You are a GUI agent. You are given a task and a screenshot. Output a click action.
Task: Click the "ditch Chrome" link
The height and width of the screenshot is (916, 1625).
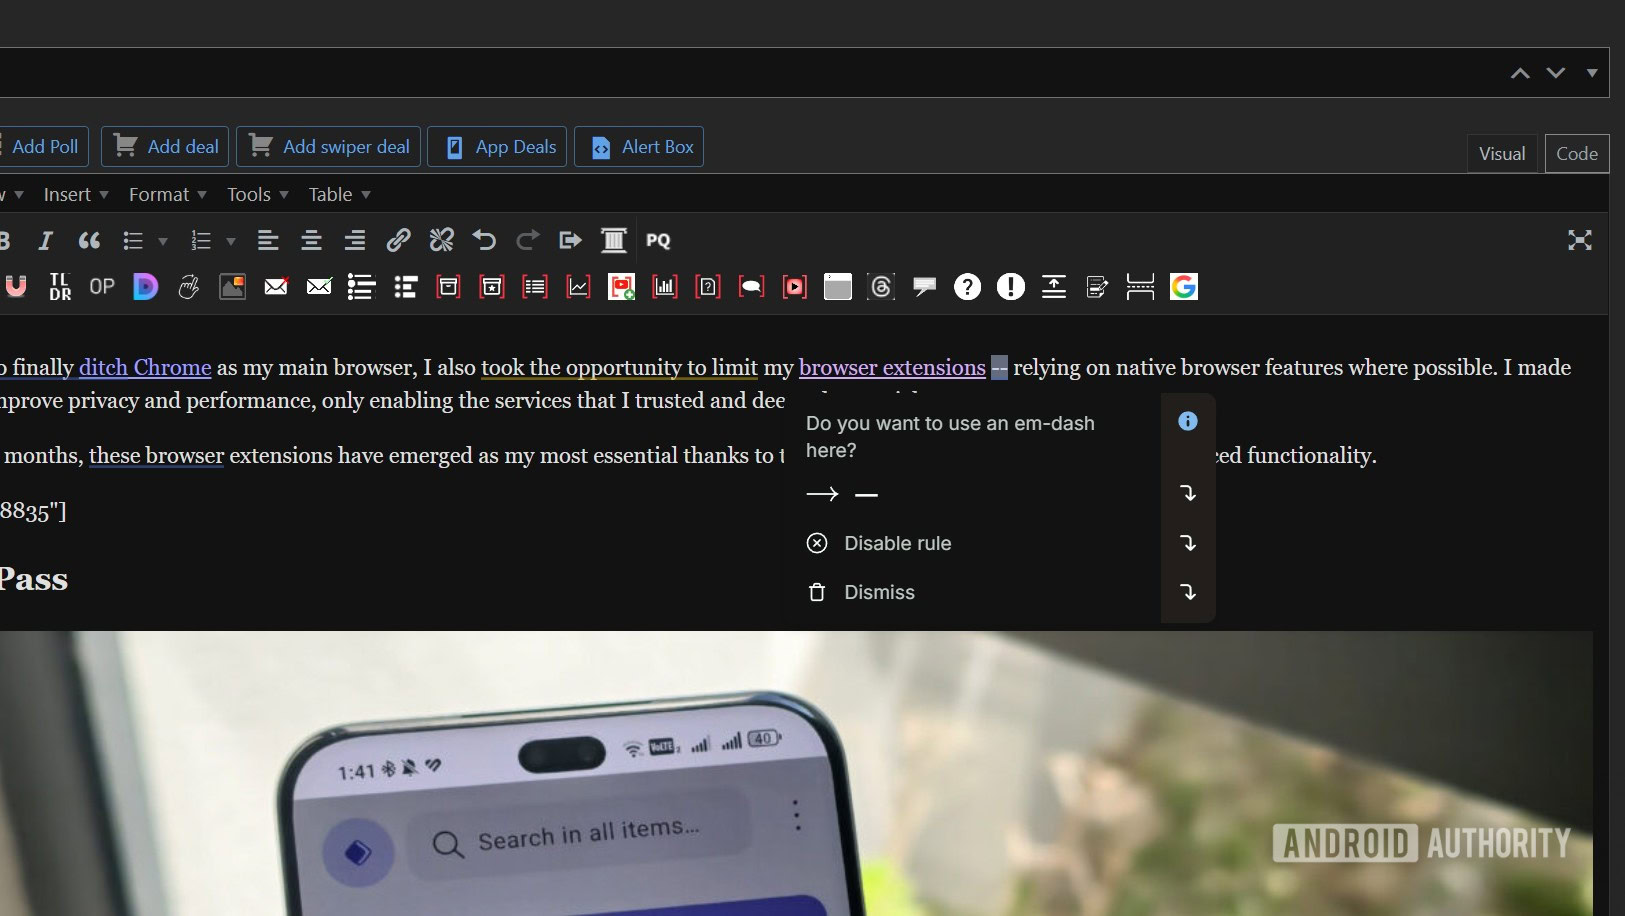[x=144, y=367]
